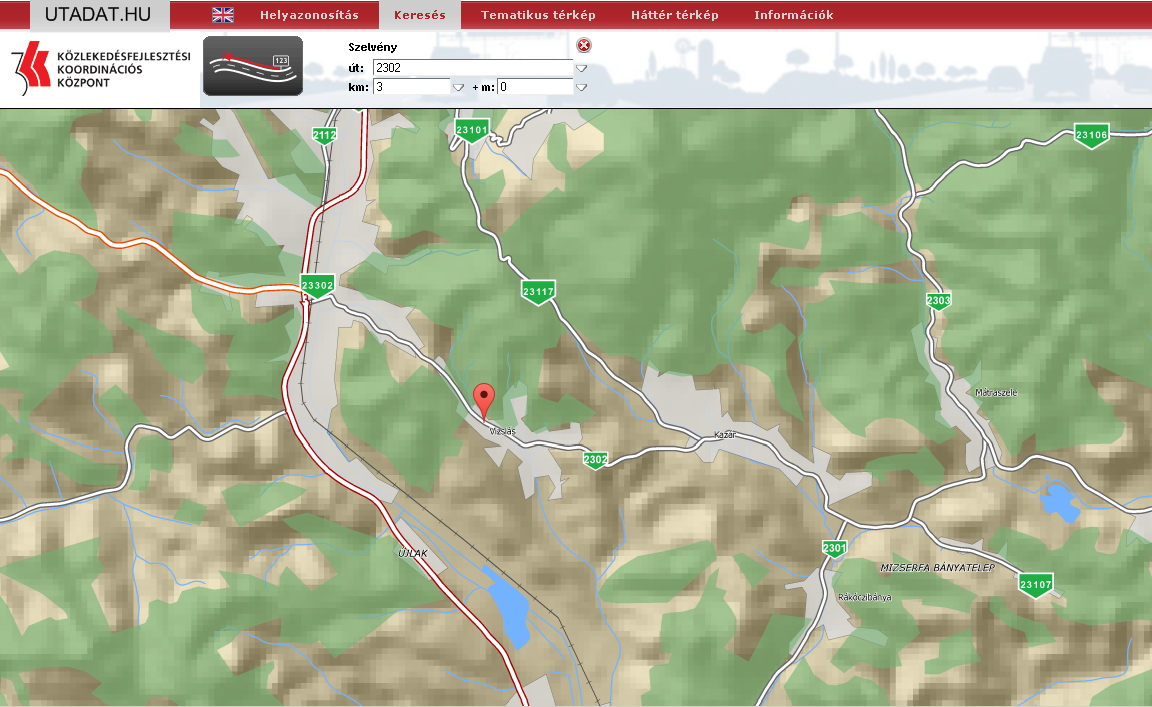1152x707 pixels.
Task: Click the red location pin marker
Action: 484,400
